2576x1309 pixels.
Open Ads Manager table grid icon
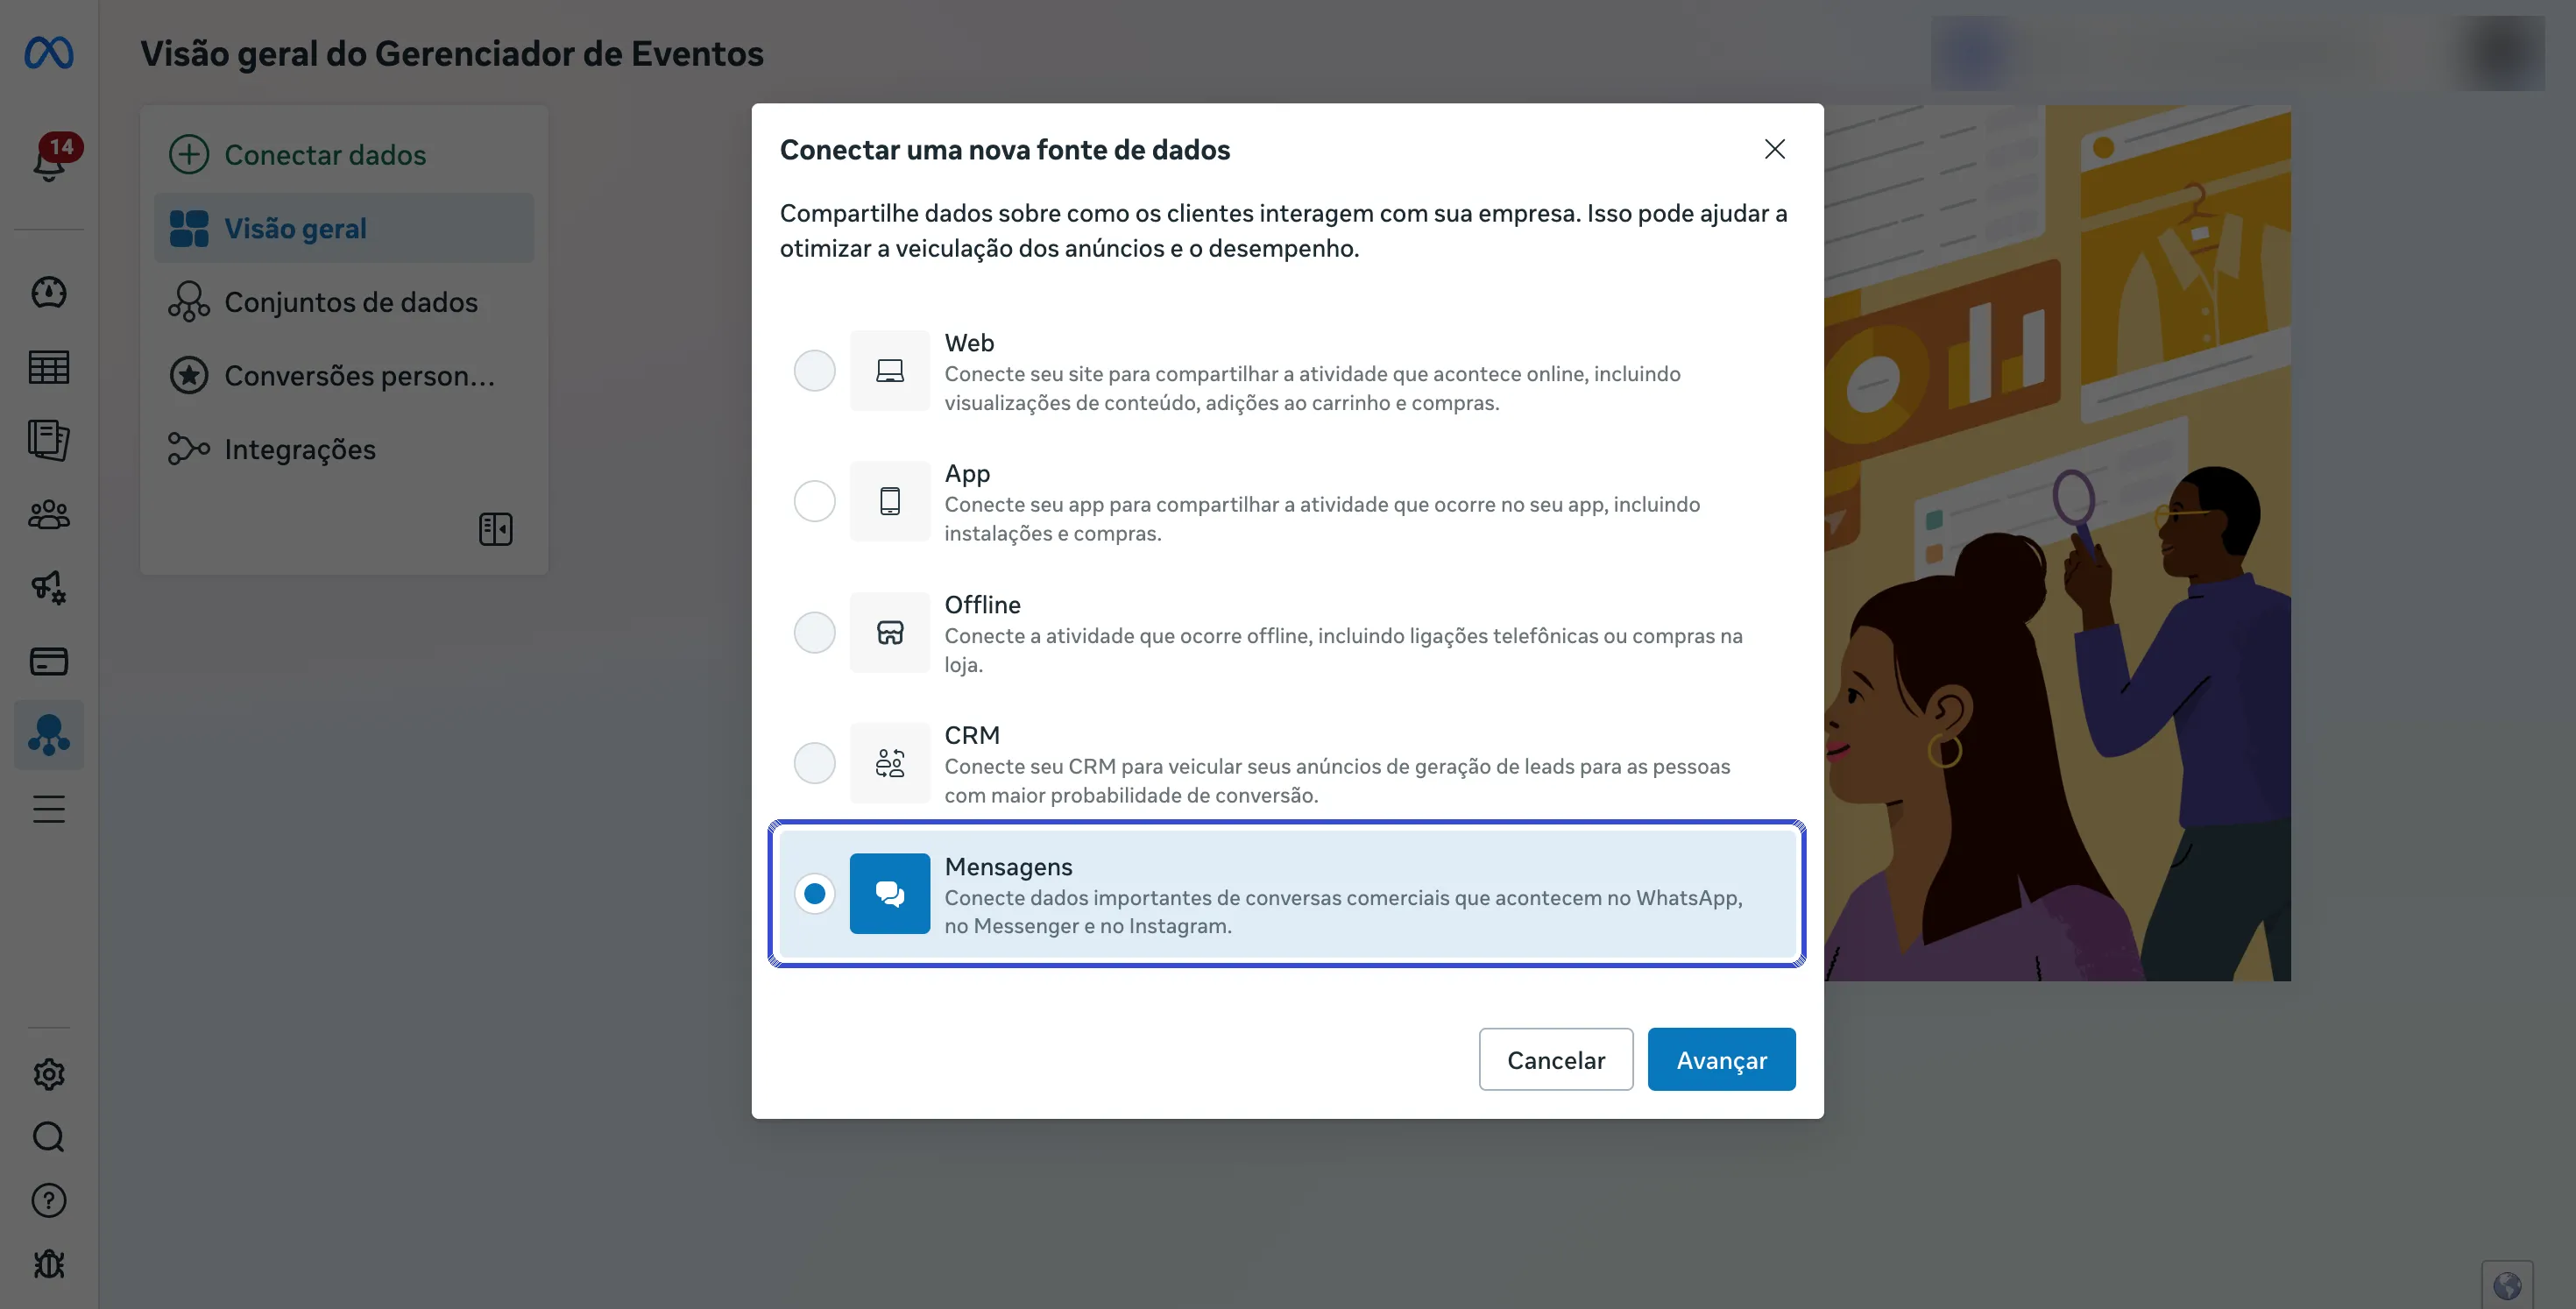coord(49,367)
